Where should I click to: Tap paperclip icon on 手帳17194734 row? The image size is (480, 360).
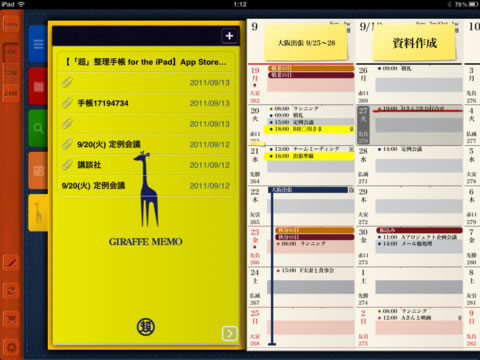(x=67, y=103)
